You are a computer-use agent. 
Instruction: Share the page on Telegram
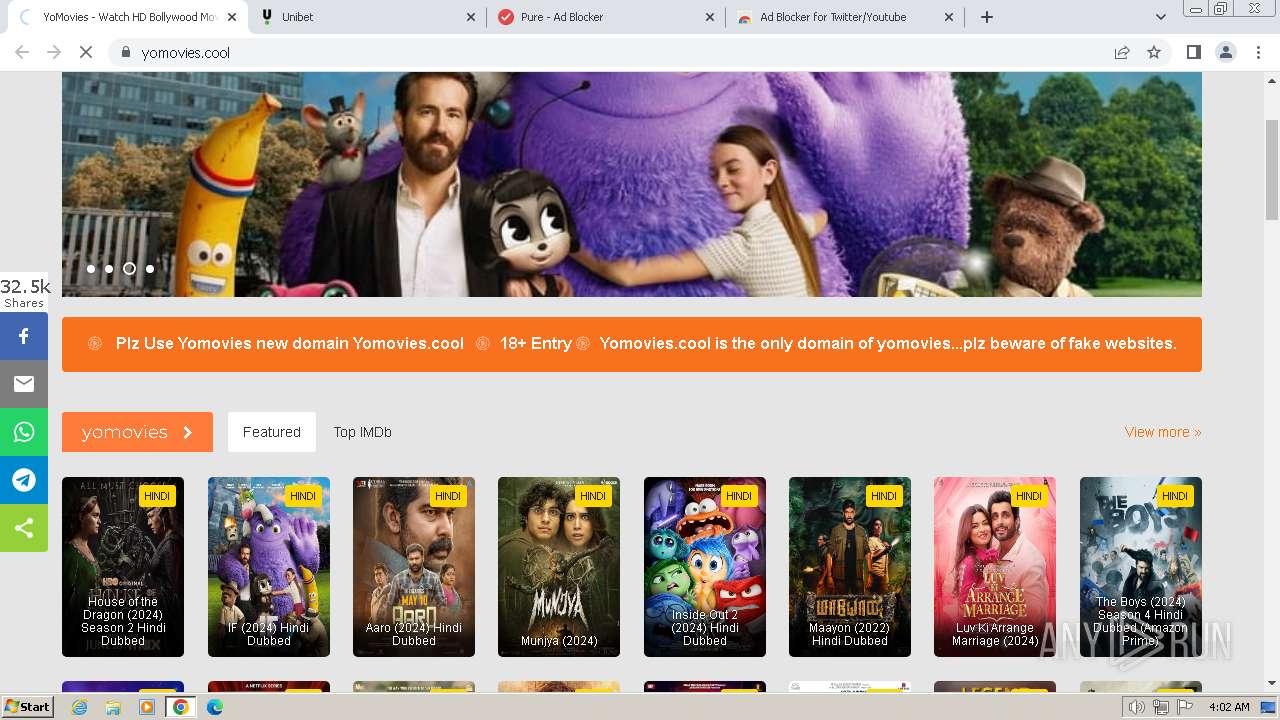24,480
